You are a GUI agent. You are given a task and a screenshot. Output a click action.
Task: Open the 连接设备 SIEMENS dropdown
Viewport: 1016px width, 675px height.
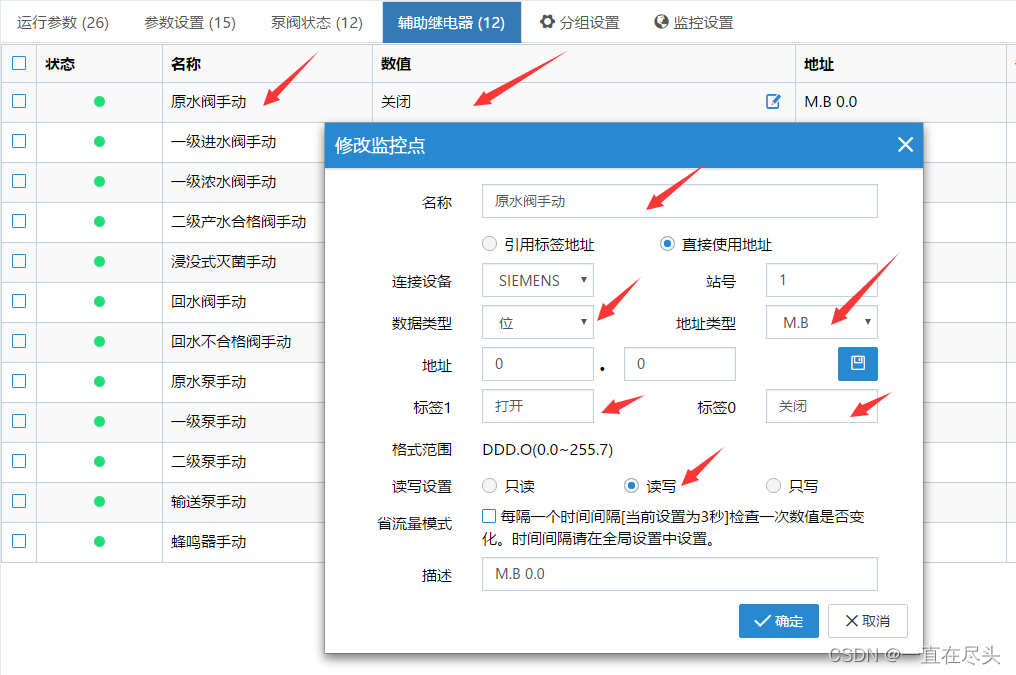pos(538,281)
